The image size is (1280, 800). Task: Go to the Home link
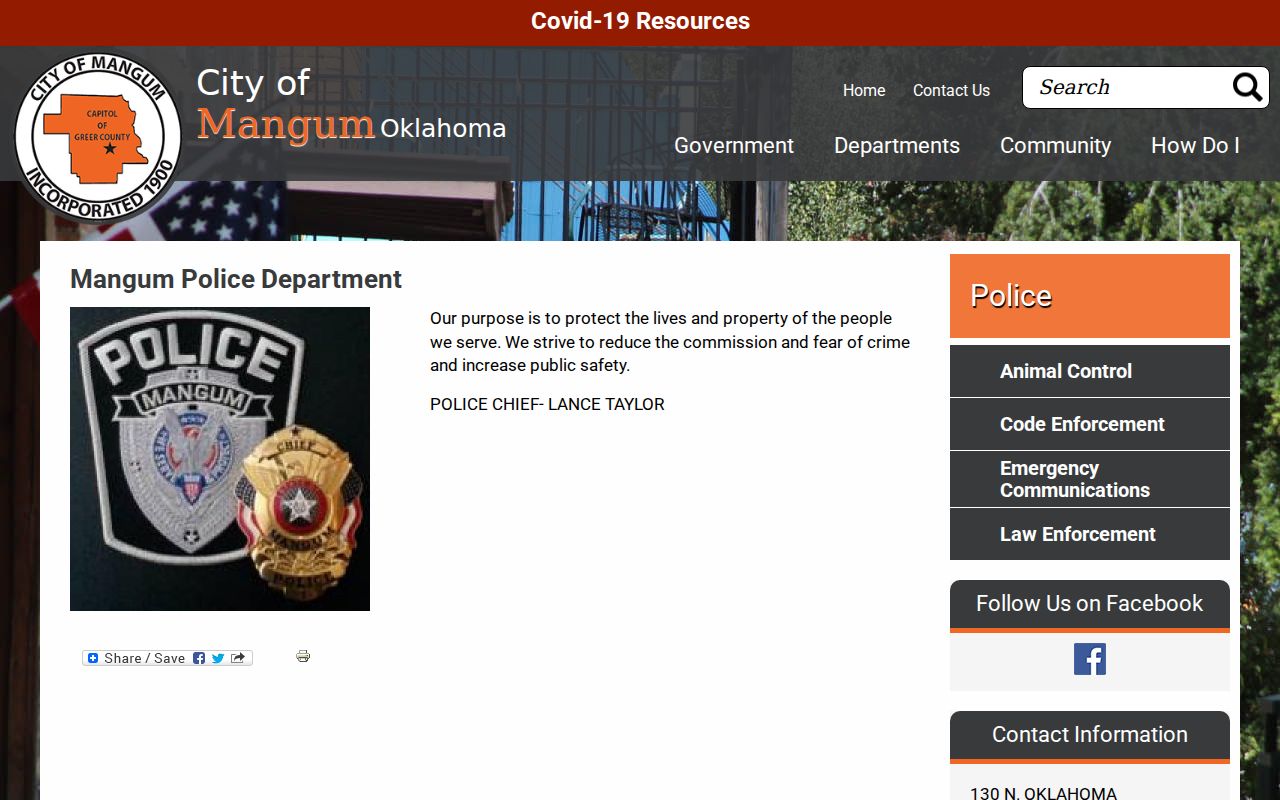pyautogui.click(x=864, y=90)
